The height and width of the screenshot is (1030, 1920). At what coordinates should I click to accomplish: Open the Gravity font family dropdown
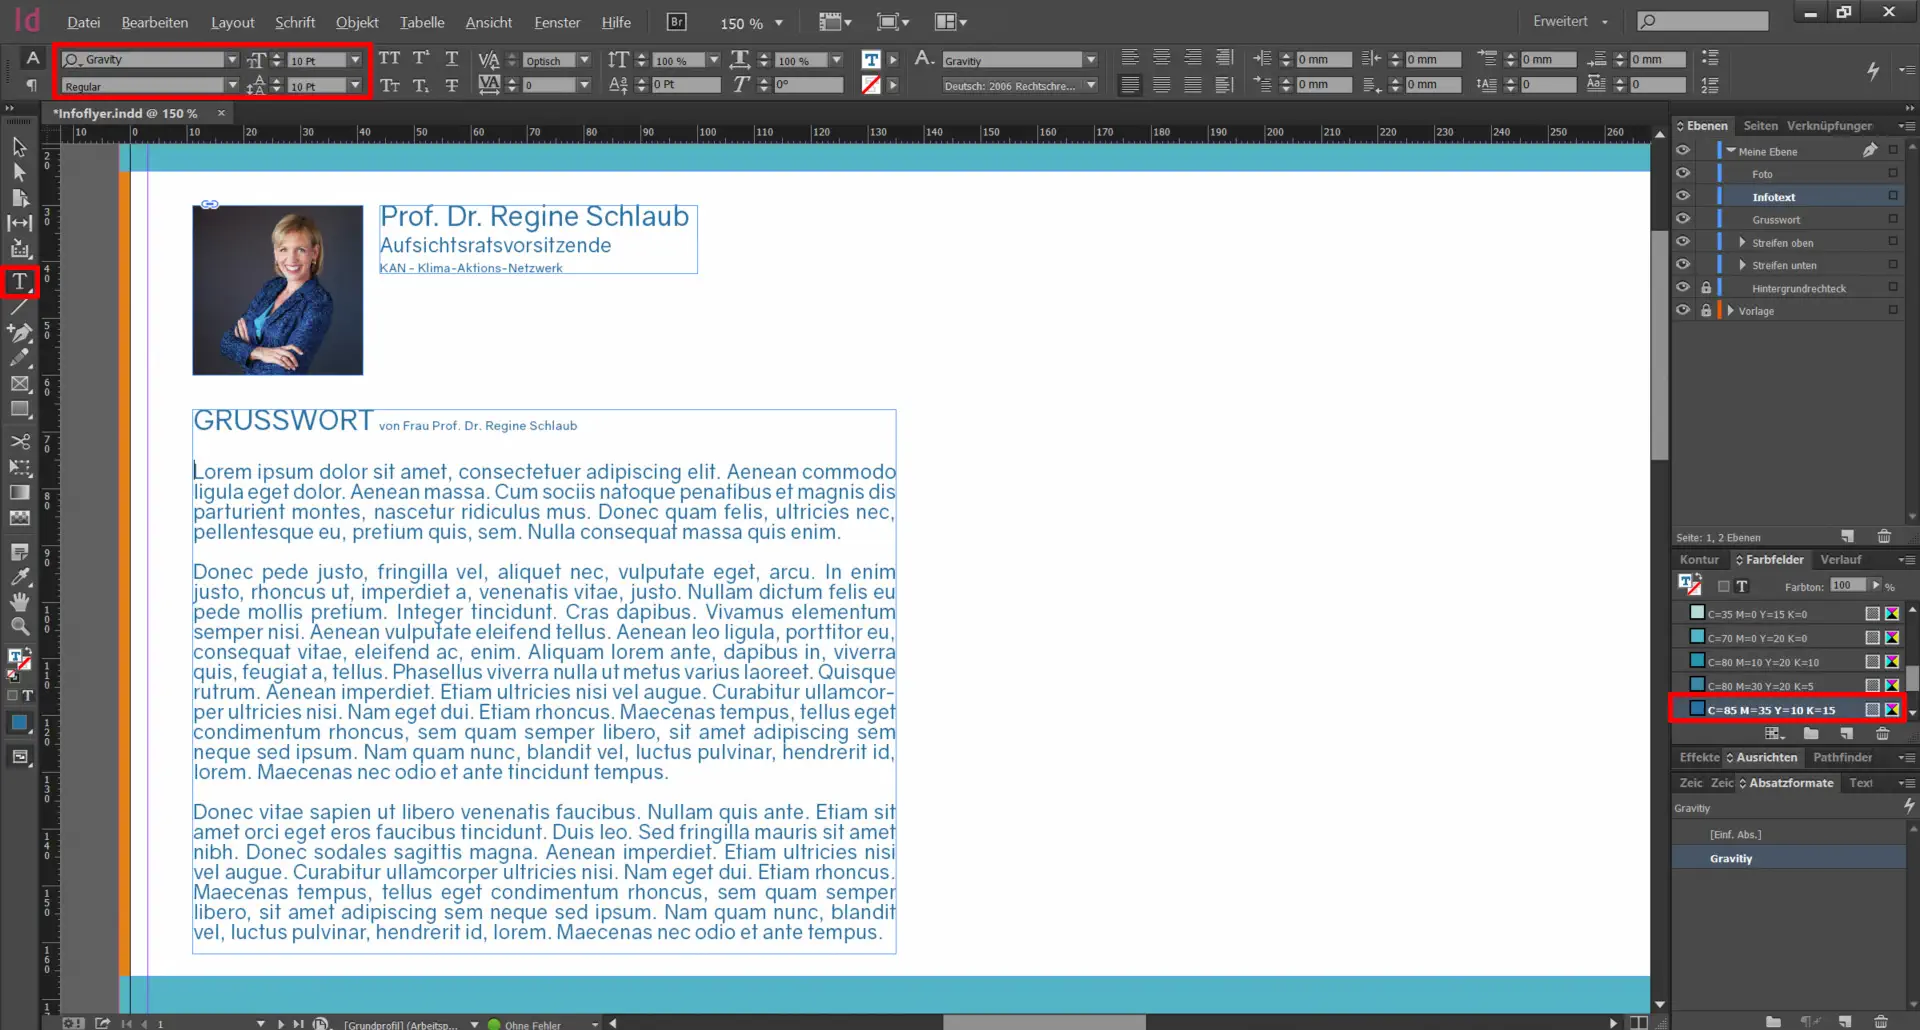232,60
